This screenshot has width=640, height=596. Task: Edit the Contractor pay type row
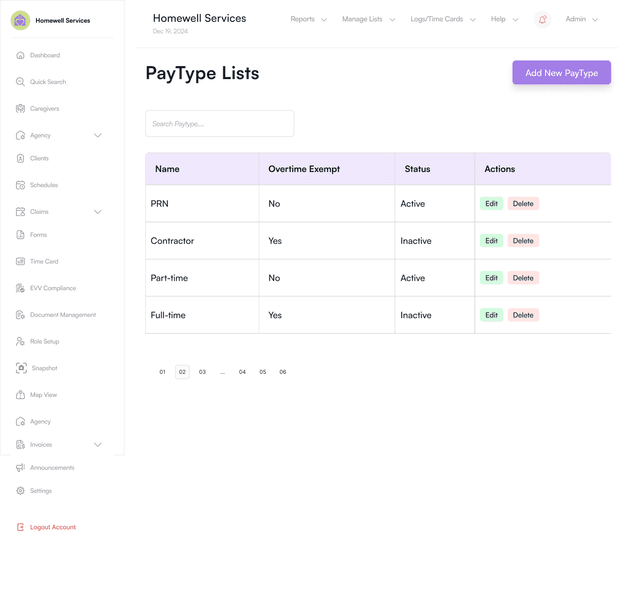coord(491,241)
